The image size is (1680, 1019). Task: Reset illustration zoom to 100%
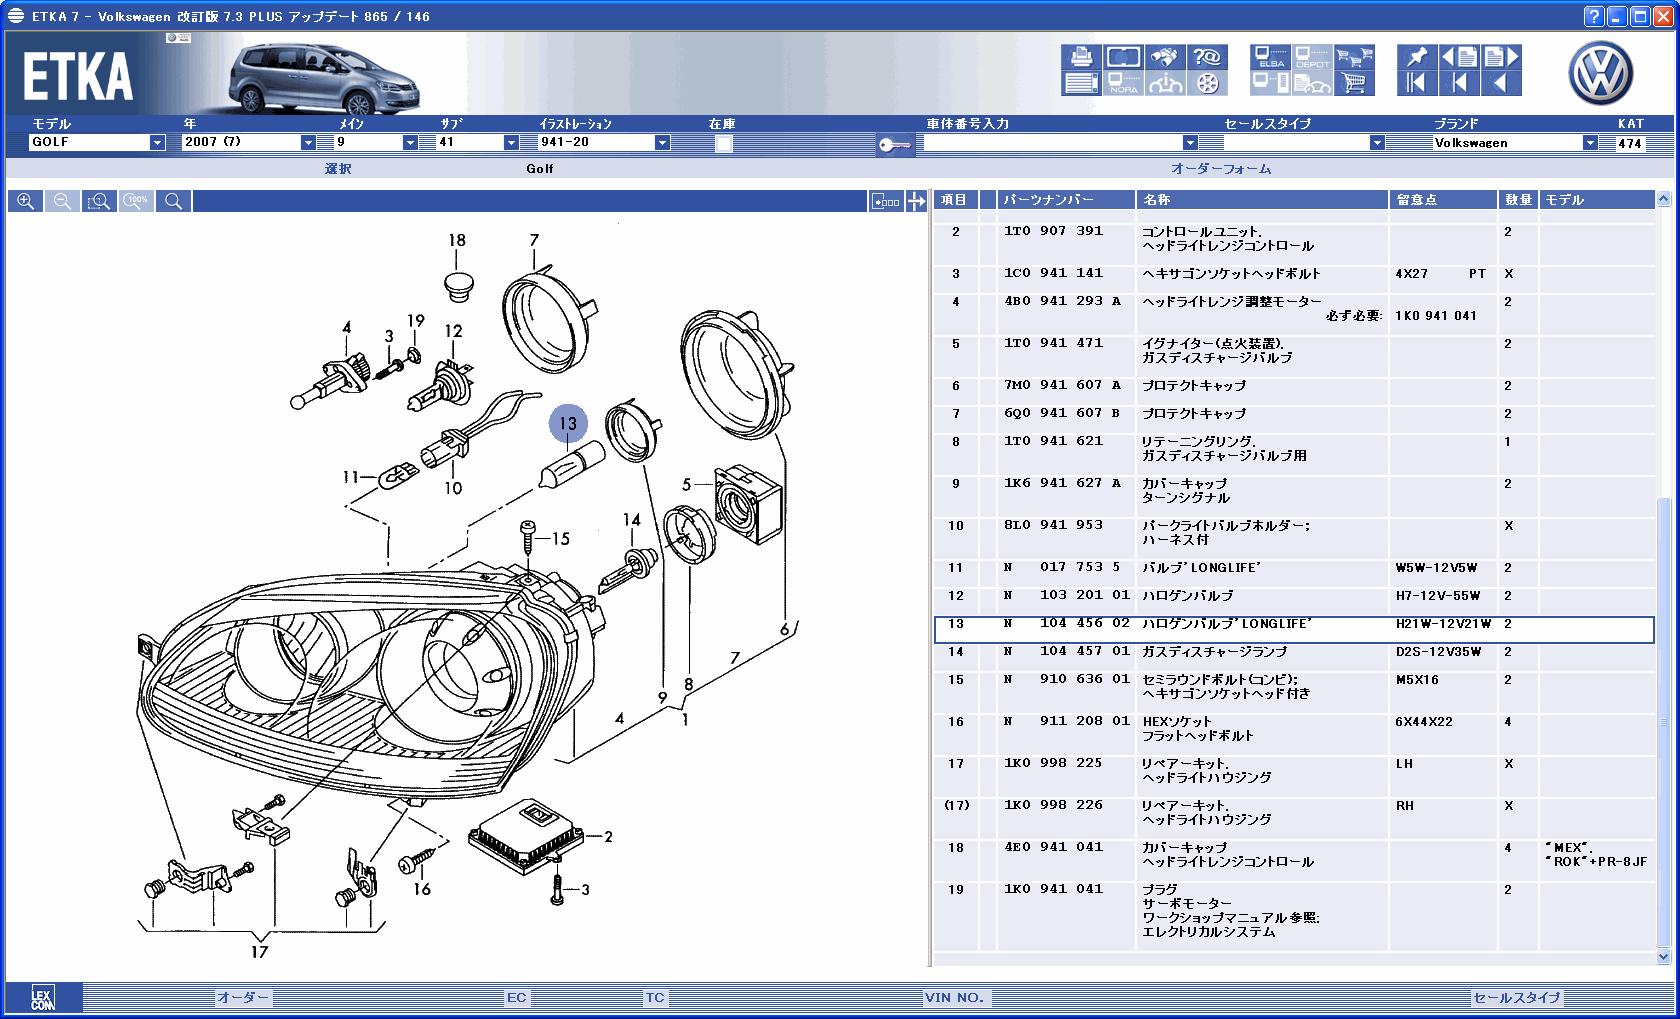pos(136,201)
